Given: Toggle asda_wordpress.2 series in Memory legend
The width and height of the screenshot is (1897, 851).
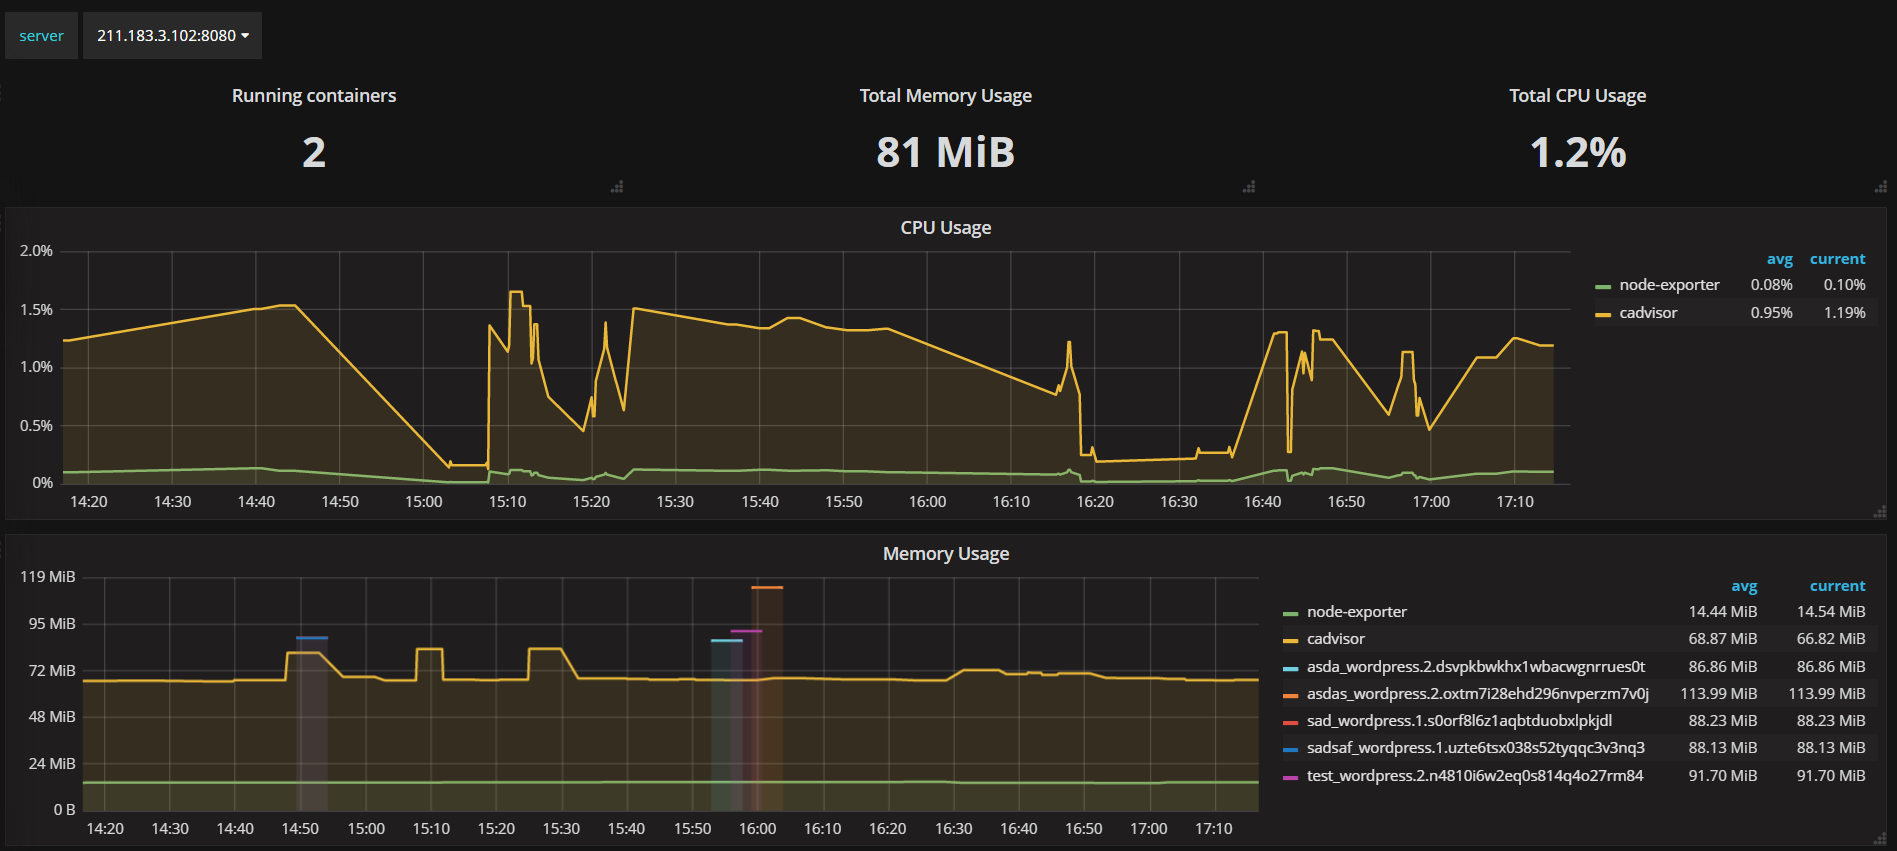Looking at the screenshot, I should [1475, 667].
